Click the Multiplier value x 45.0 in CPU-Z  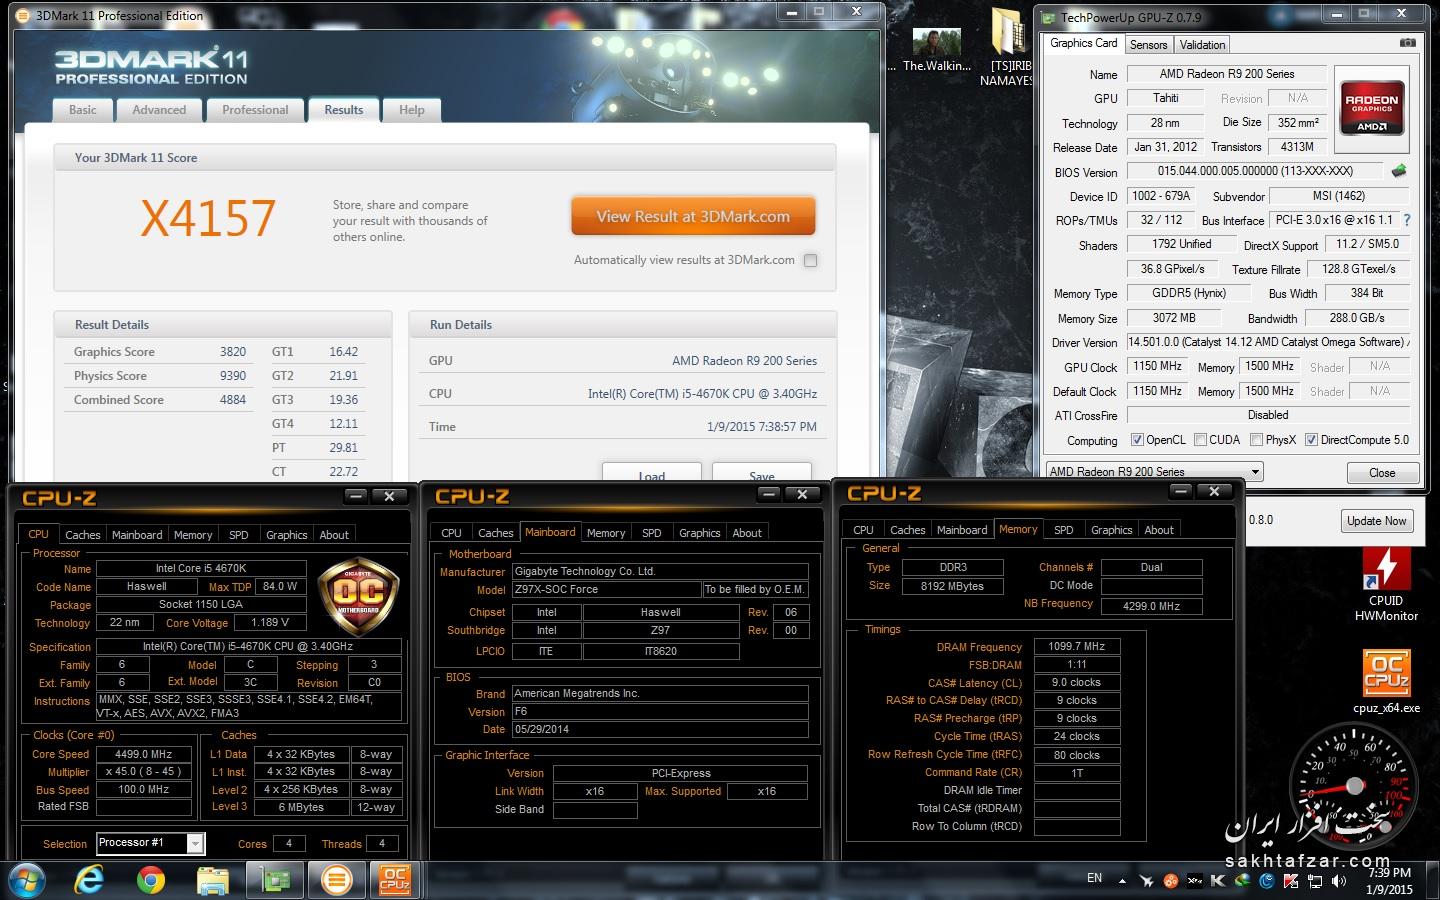point(146,771)
